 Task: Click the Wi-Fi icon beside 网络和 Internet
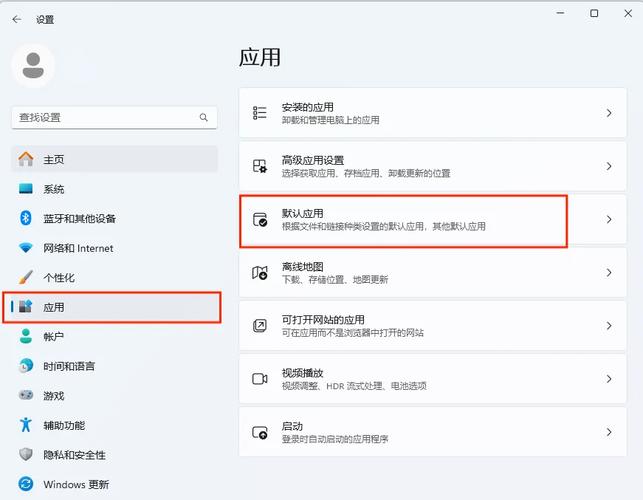(x=26, y=248)
